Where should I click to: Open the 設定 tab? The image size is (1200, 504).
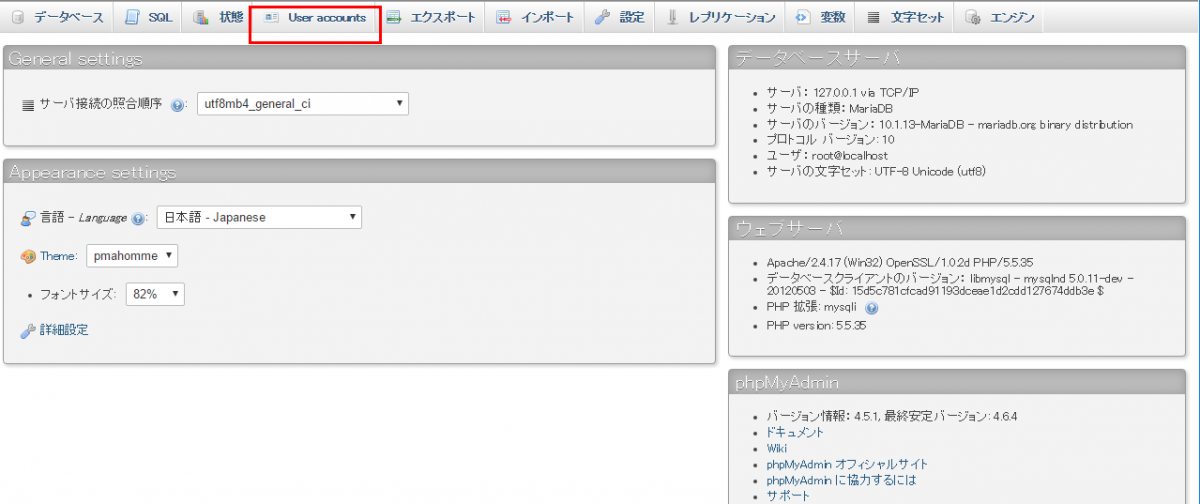click(619, 17)
